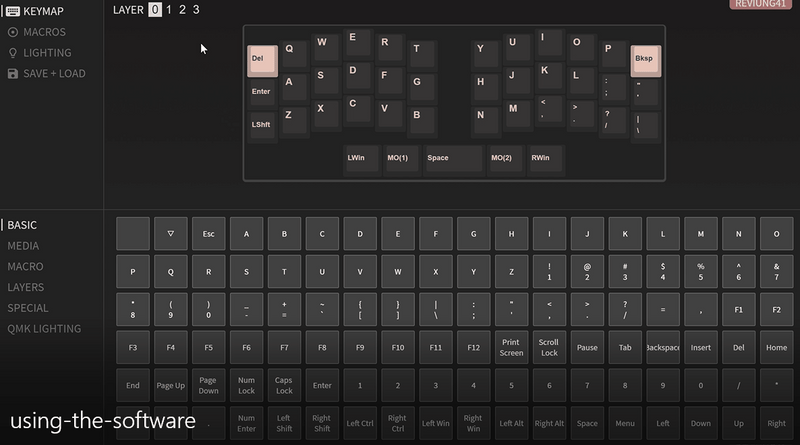This screenshot has width=800, height=445.
Task: Click the transparent triangle keycode
Action: pos(171,234)
